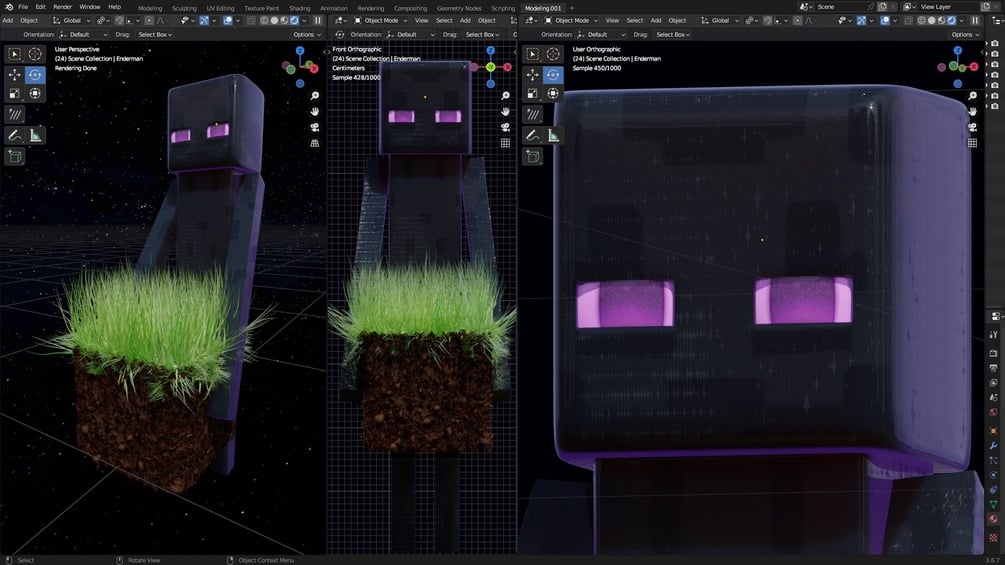The image size is (1005, 565).
Task: Select the Rotate tool in right viewport
Action: tap(552, 75)
